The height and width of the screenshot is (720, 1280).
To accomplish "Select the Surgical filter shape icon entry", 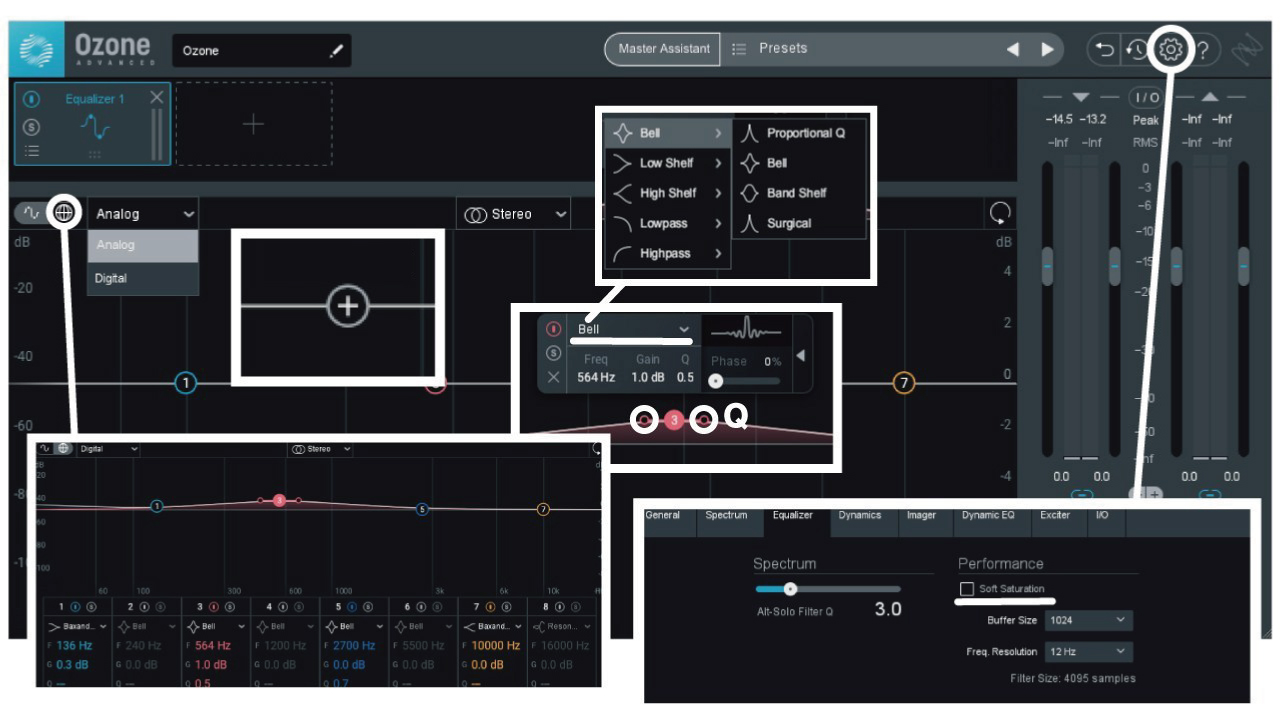I will point(749,223).
